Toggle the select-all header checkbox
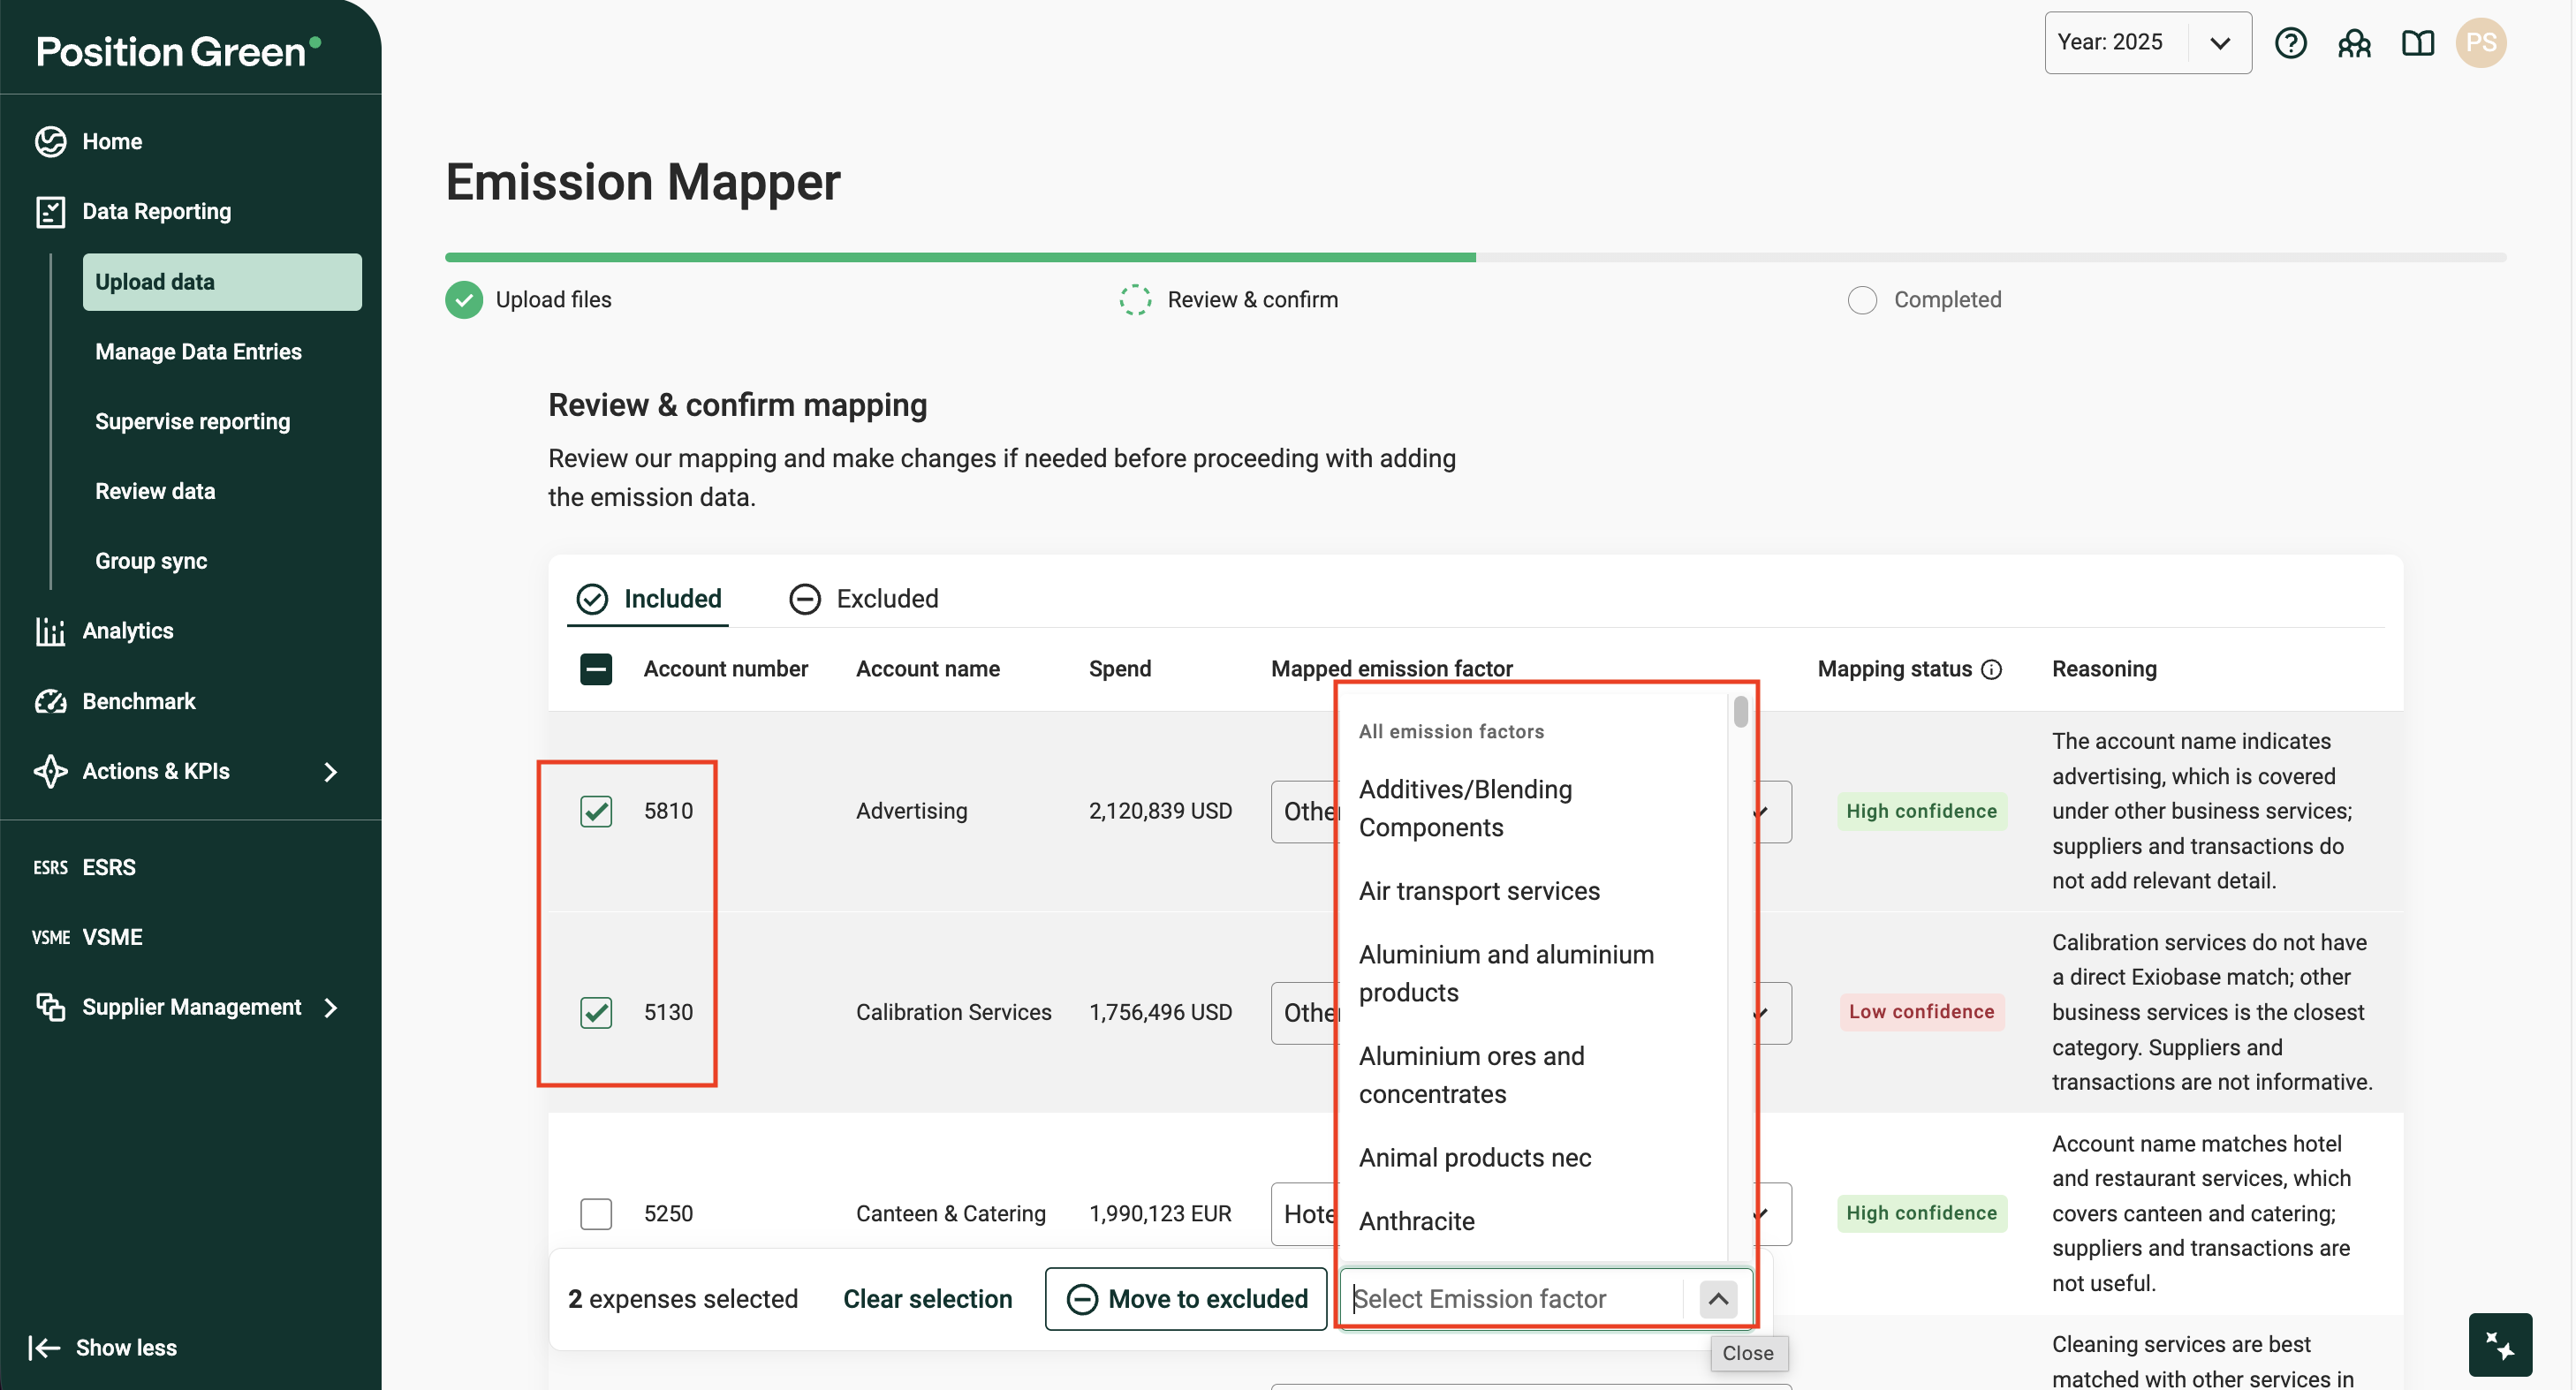The width and height of the screenshot is (2576, 1390). tap(596, 669)
